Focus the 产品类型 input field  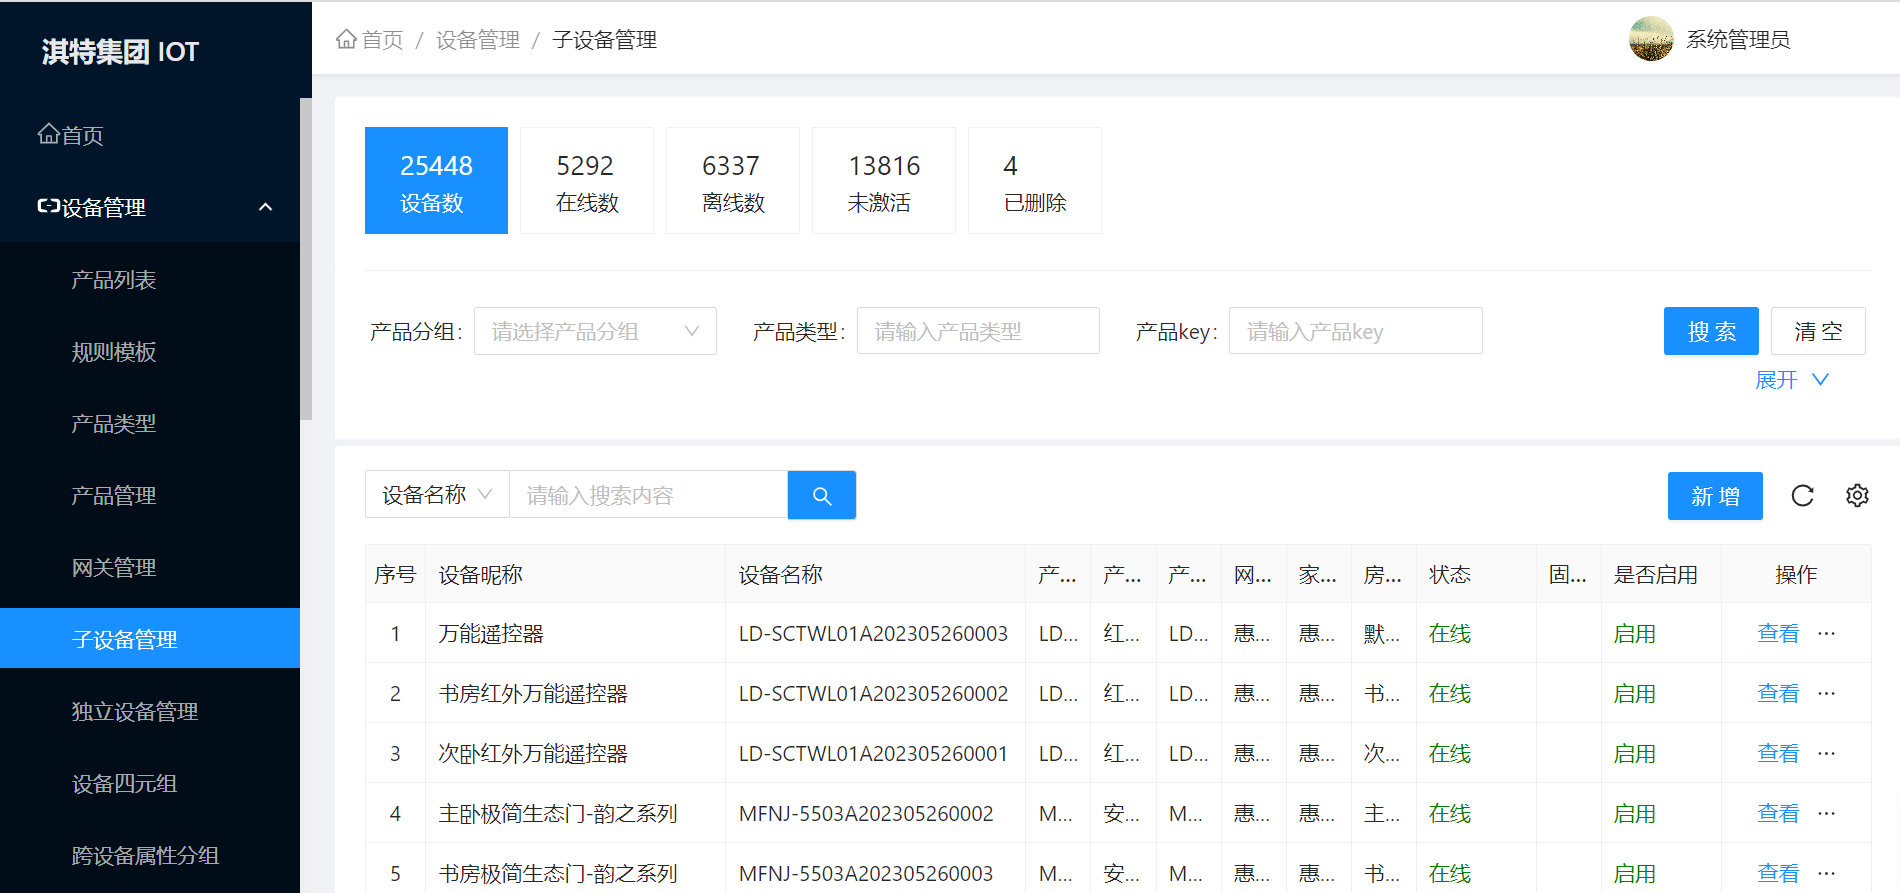pyautogui.click(x=978, y=331)
